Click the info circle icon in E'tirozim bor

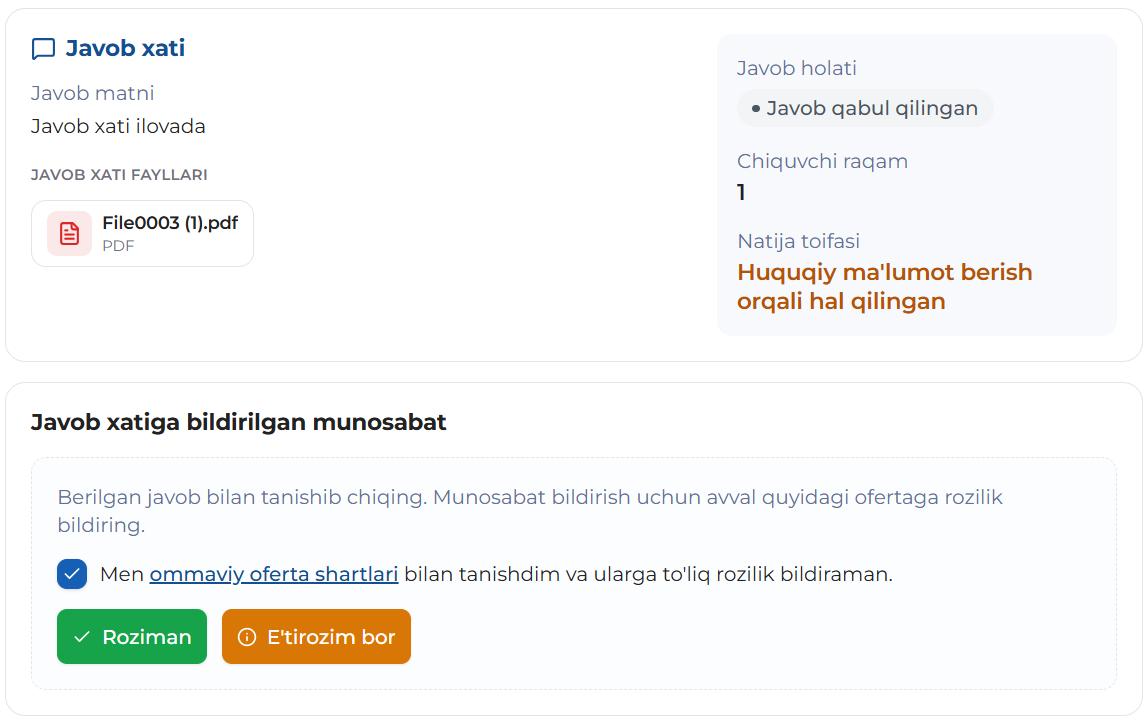[247, 637]
